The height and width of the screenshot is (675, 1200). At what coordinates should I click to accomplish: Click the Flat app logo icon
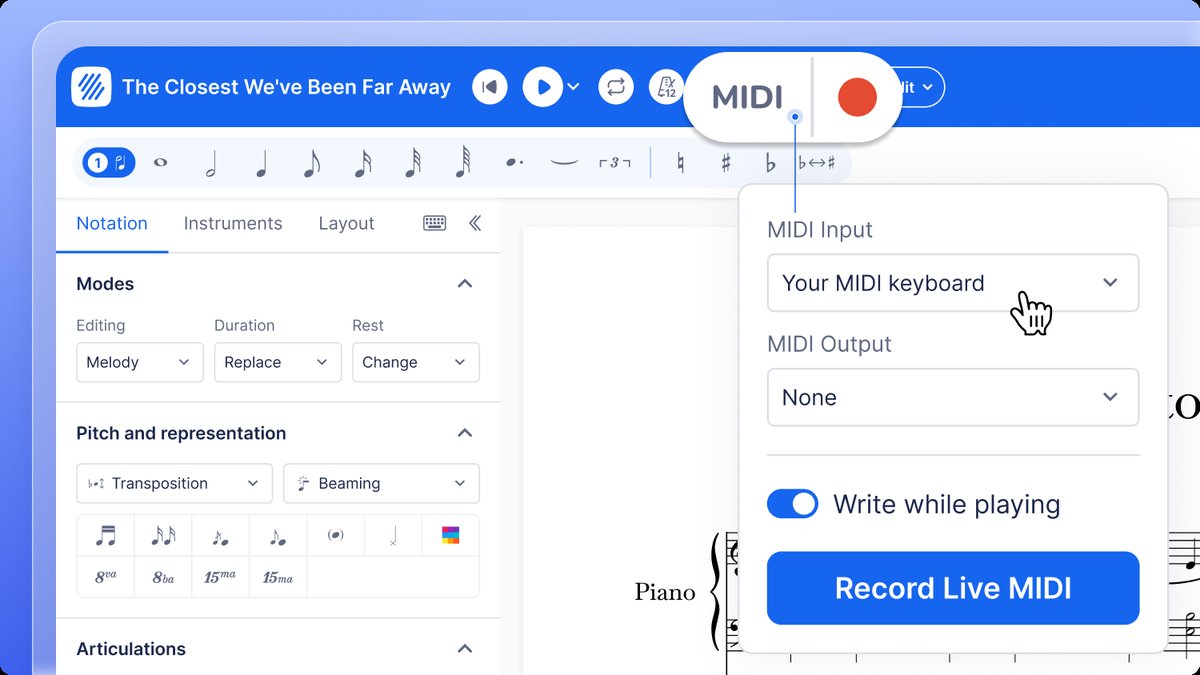91,87
